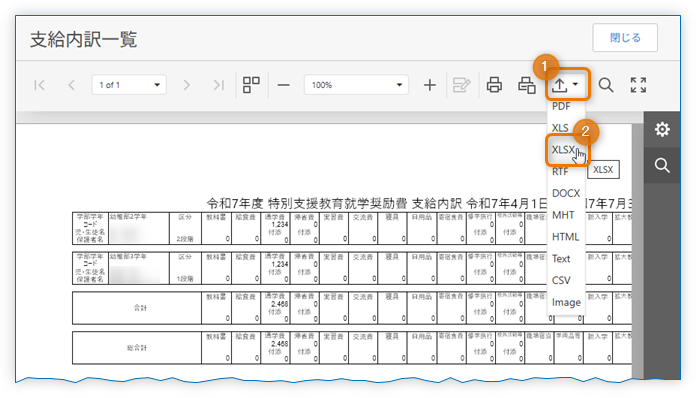Go to the first page icon
This screenshot has width=696, height=398.
click(40, 85)
